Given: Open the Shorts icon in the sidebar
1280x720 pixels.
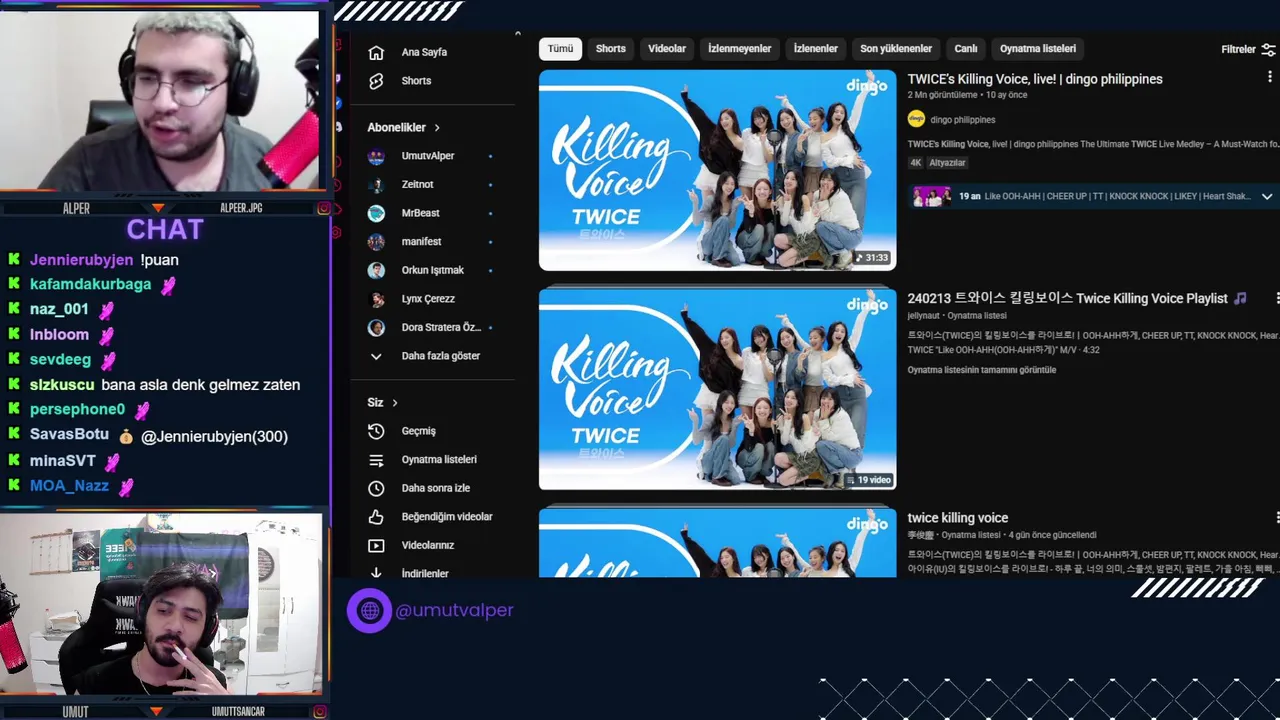Looking at the screenshot, I should point(376,81).
